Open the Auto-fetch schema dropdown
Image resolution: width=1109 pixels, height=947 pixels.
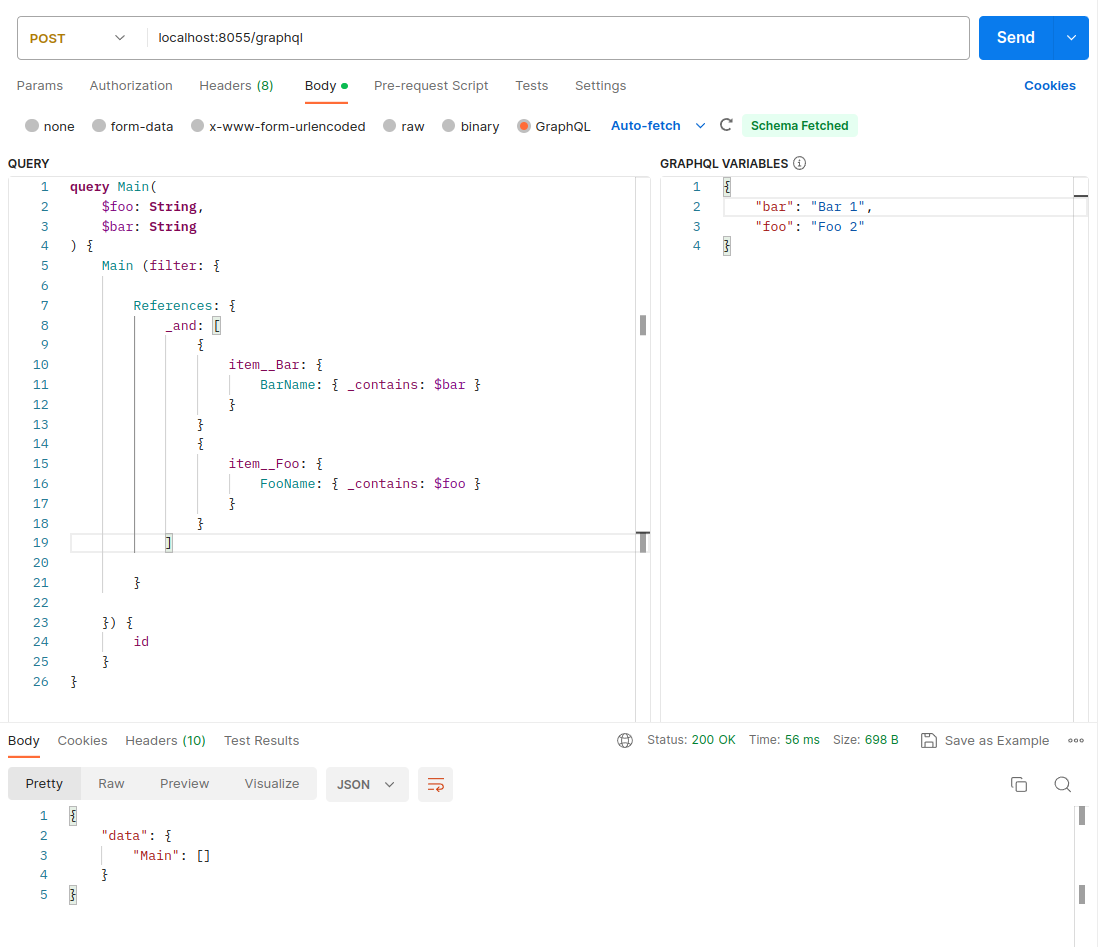pyautogui.click(x=701, y=125)
